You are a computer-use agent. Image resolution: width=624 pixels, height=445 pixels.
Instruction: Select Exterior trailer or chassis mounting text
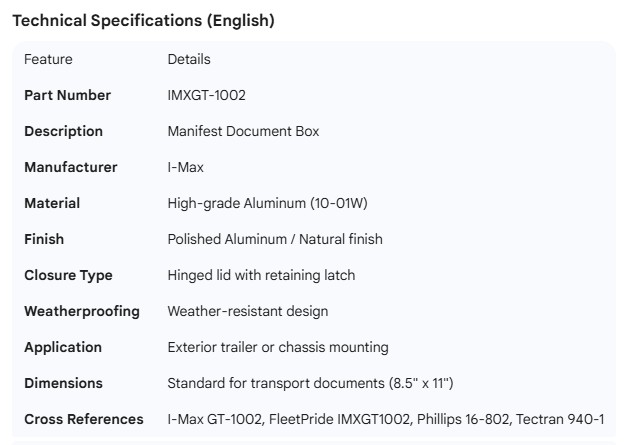[278, 348]
